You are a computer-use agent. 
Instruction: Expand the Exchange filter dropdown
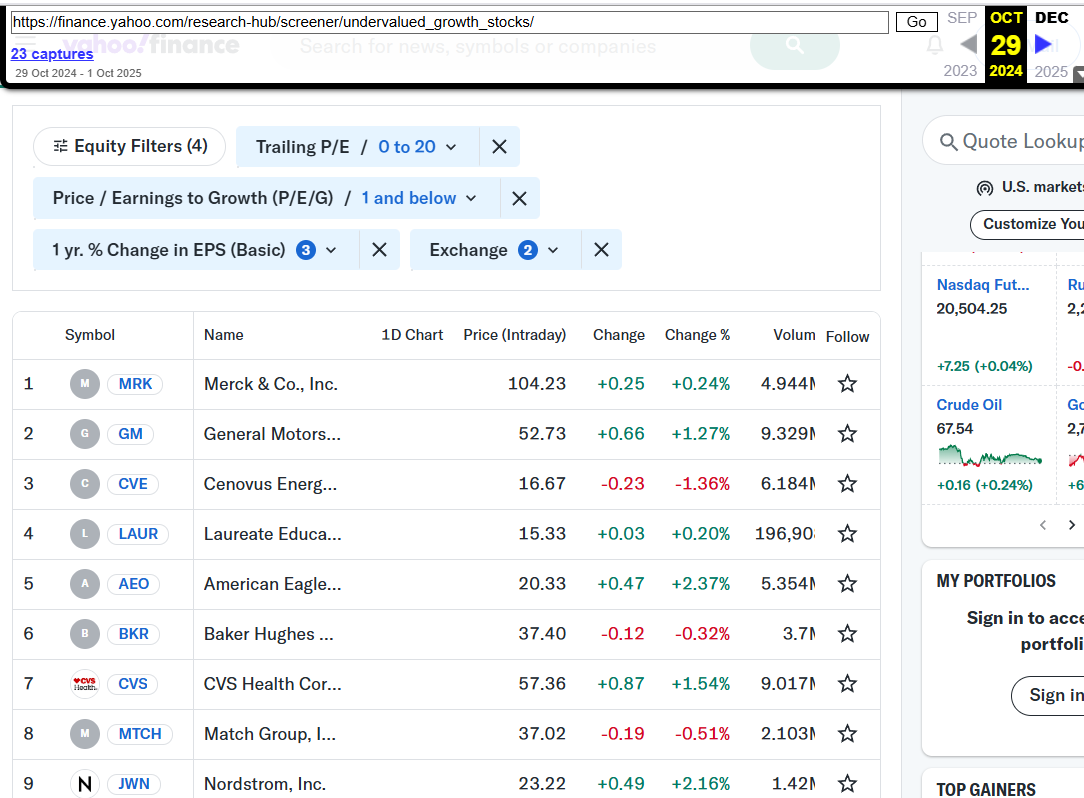coord(495,250)
